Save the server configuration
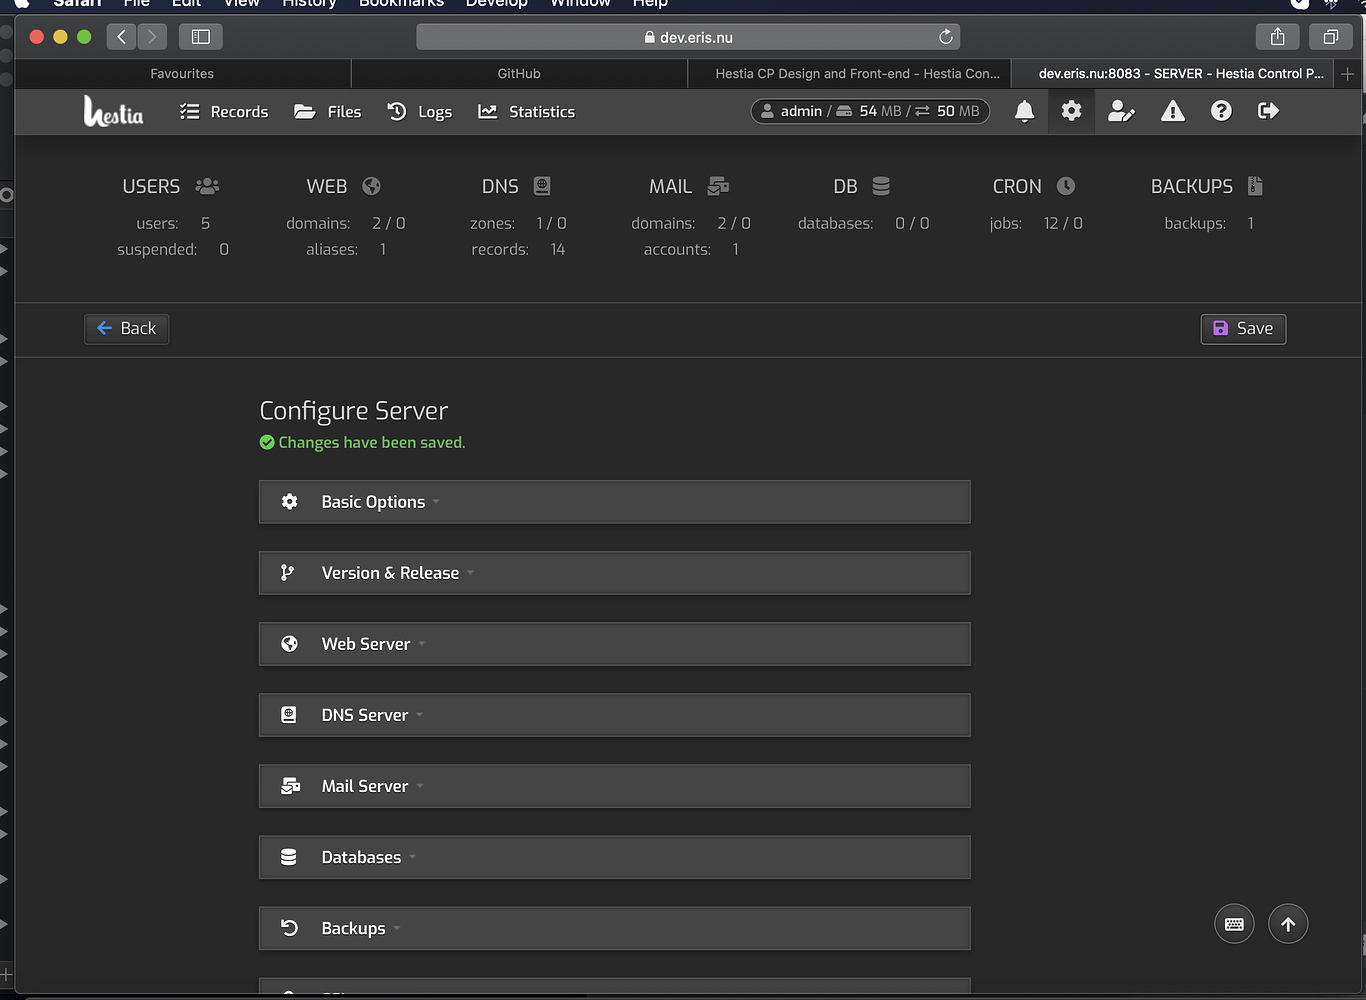The height and width of the screenshot is (1000, 1366). 1243,328
